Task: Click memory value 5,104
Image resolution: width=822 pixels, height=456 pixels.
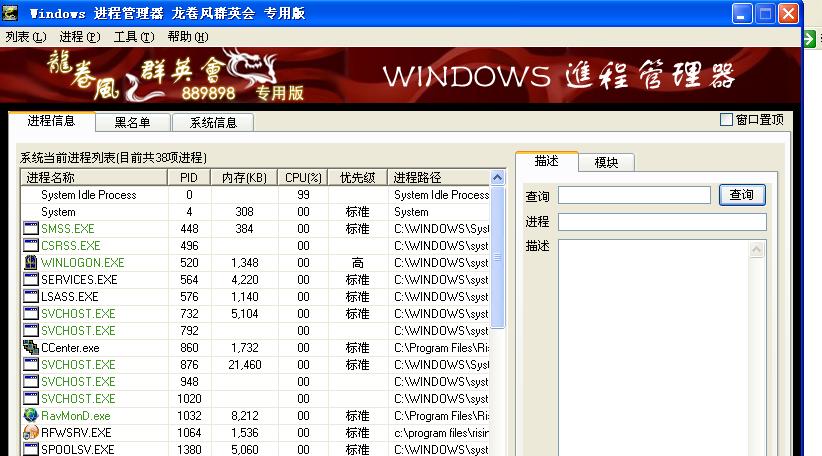Action: click(x=244, y=313)
